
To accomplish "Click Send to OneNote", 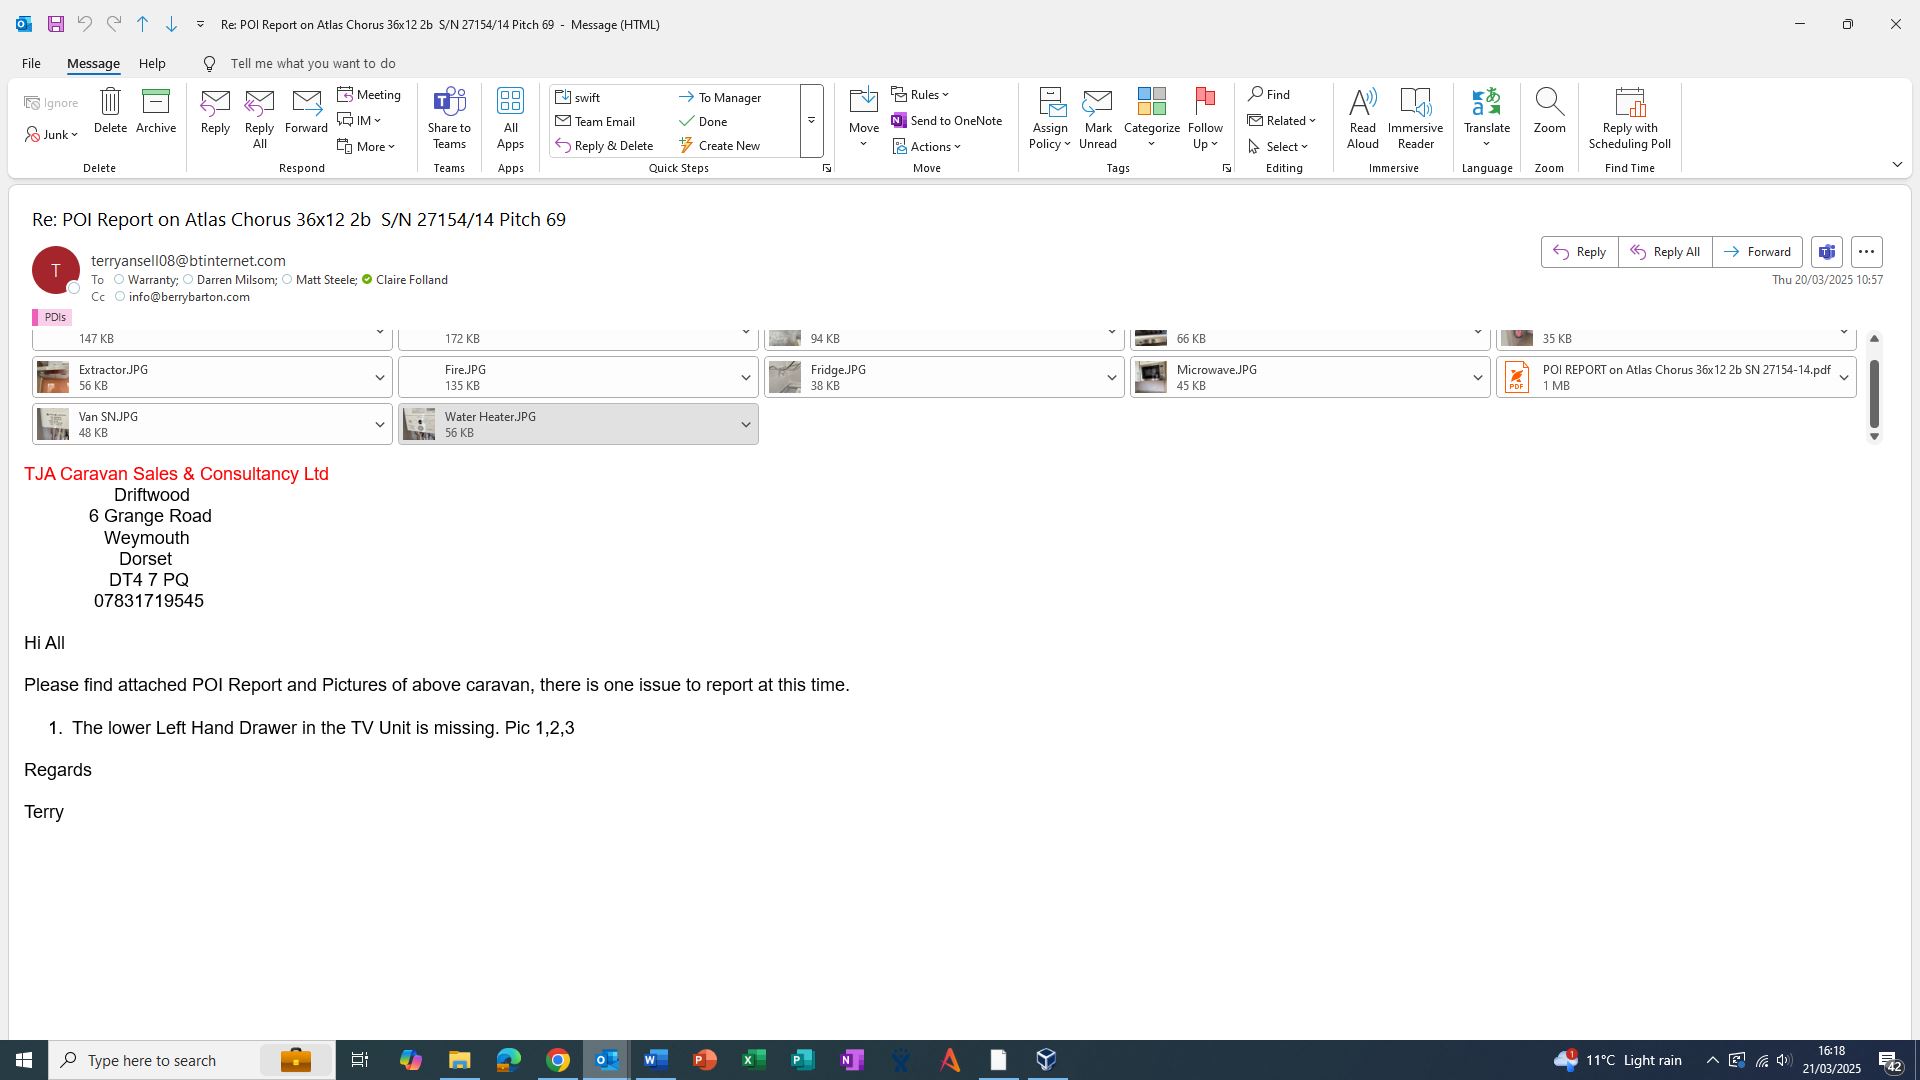I will point(946,121).
